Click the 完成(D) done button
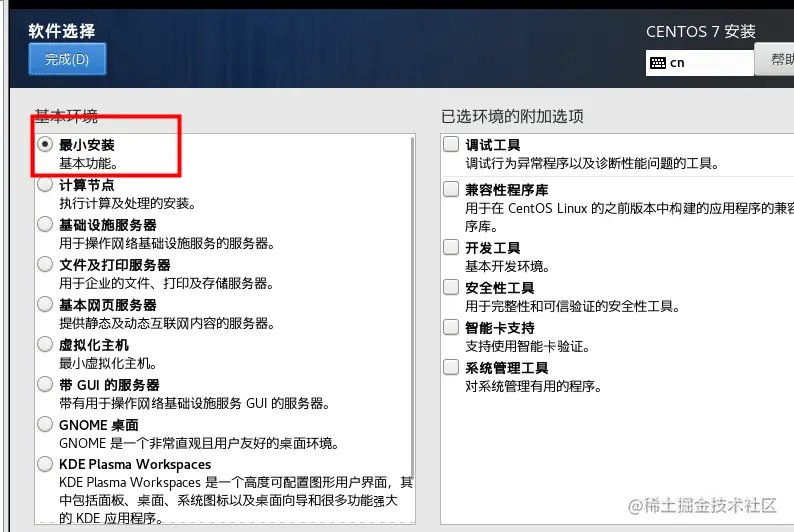The height and width of the screenshot is (532, 794). pos(67,59)
